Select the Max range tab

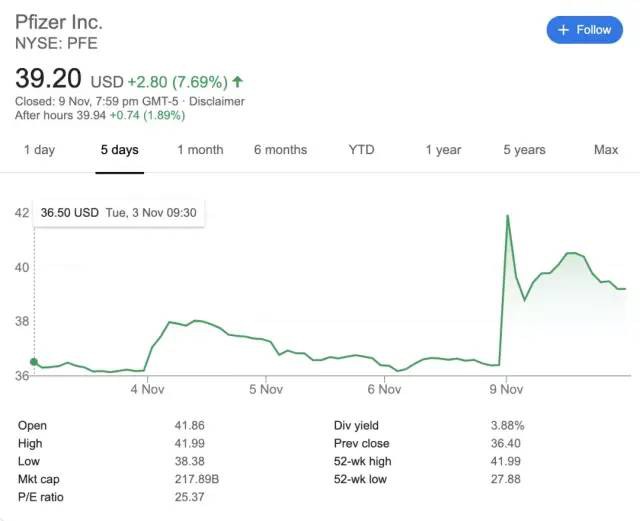point(606,150)
